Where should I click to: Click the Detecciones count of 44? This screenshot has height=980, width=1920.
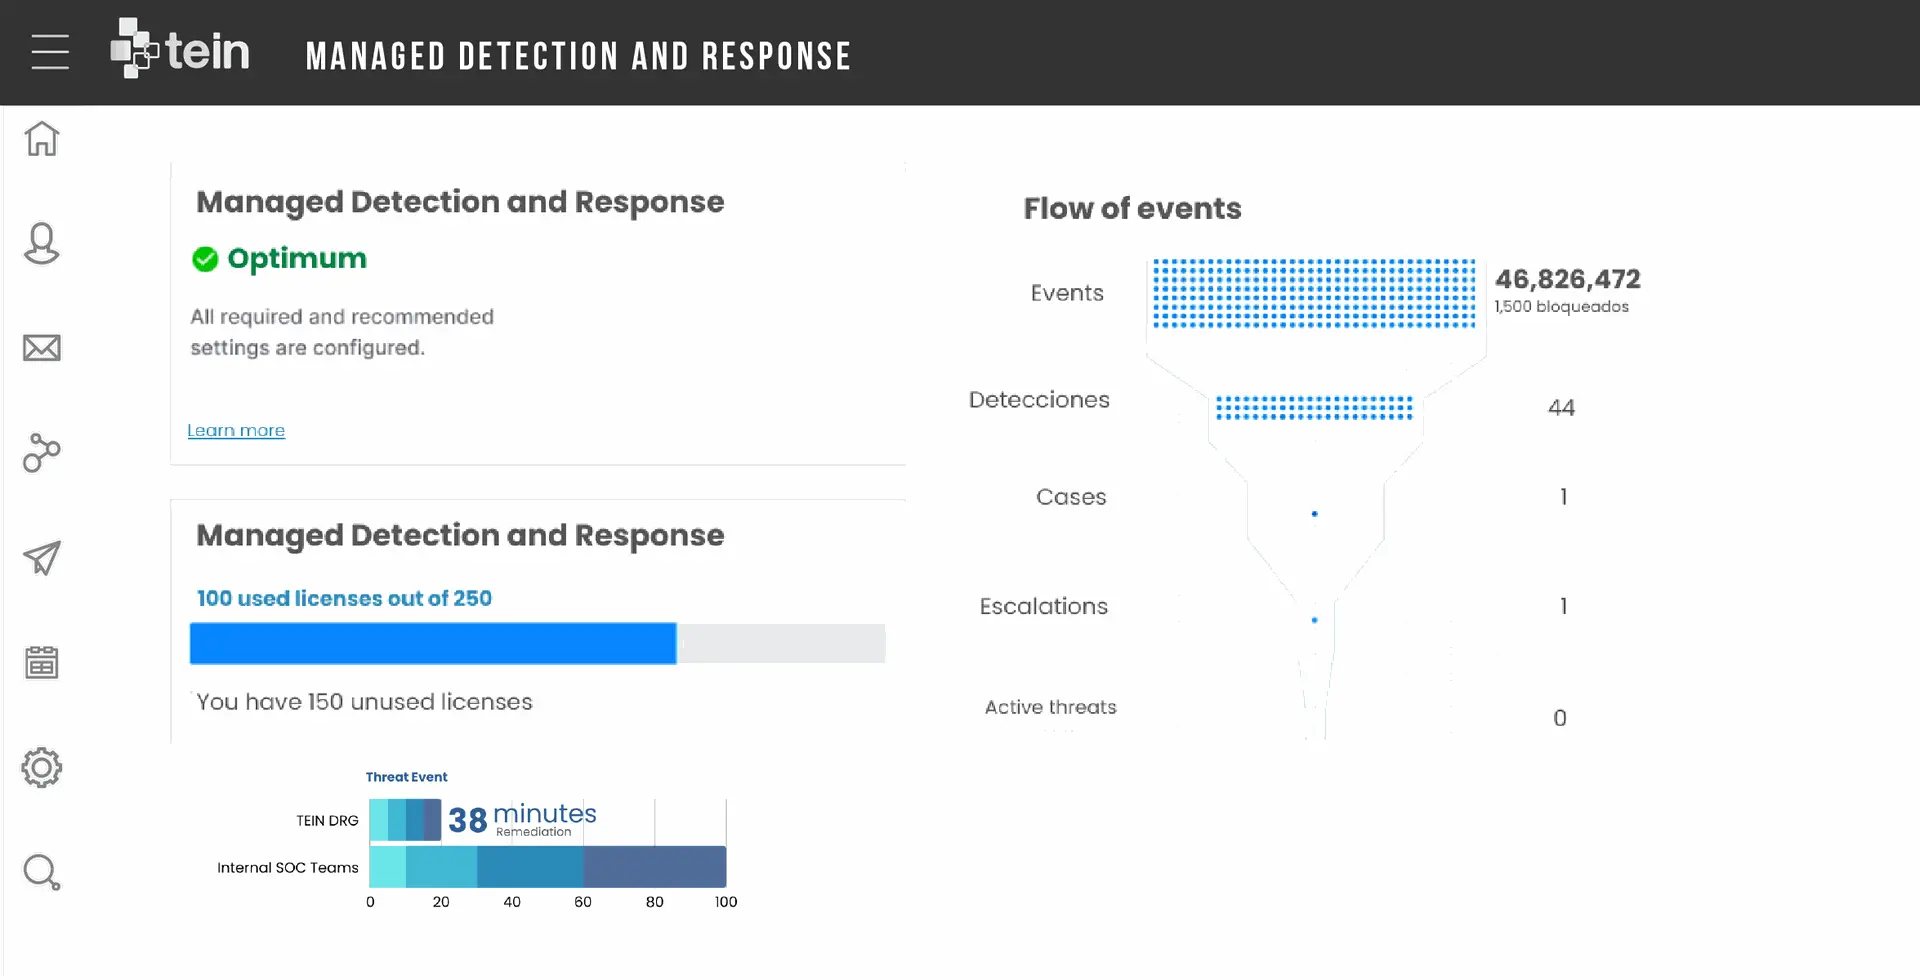(1561, 408)
